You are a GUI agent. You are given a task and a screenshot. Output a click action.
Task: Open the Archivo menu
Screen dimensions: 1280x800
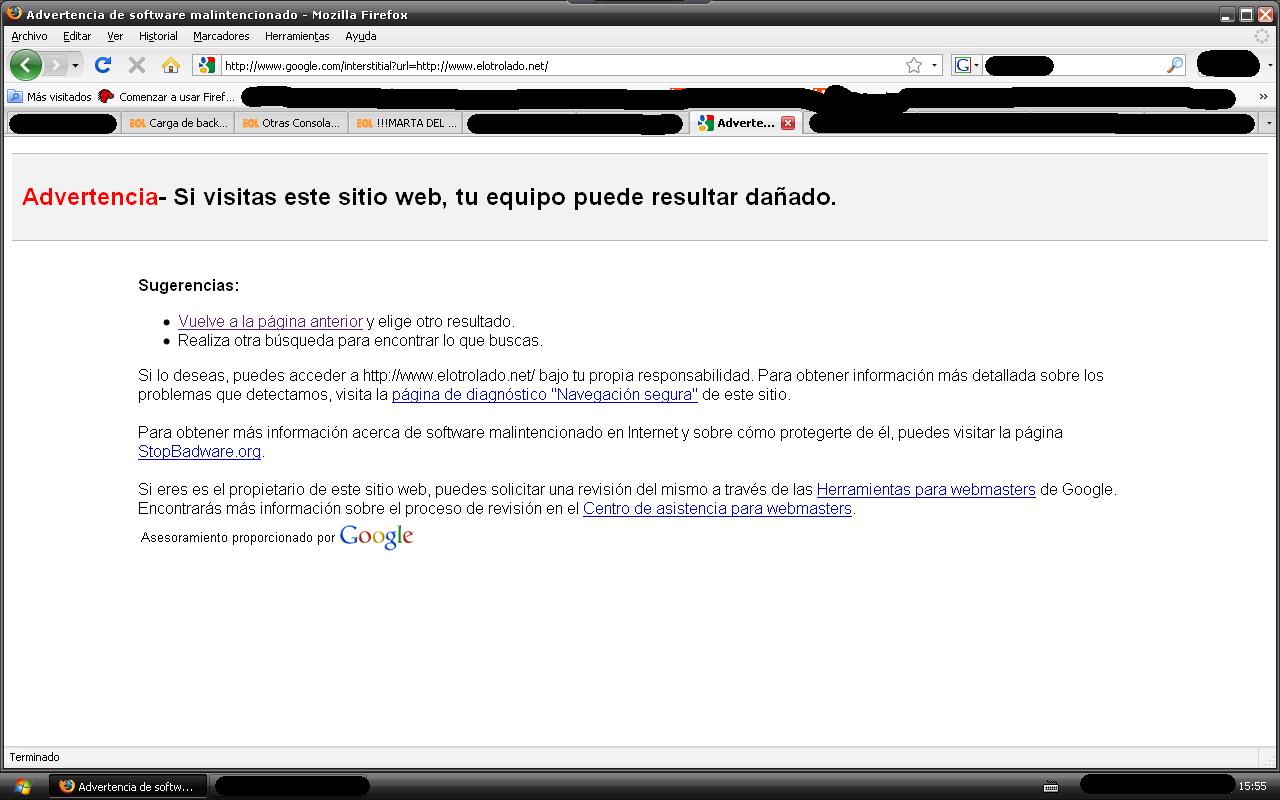29,36
